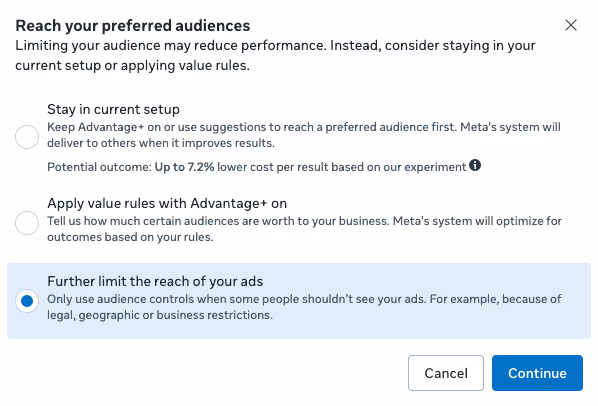This screenshot has height=406, width=598.
Task: Click the Keep Advantage+ on description text
Action: [x=304, y=135]
